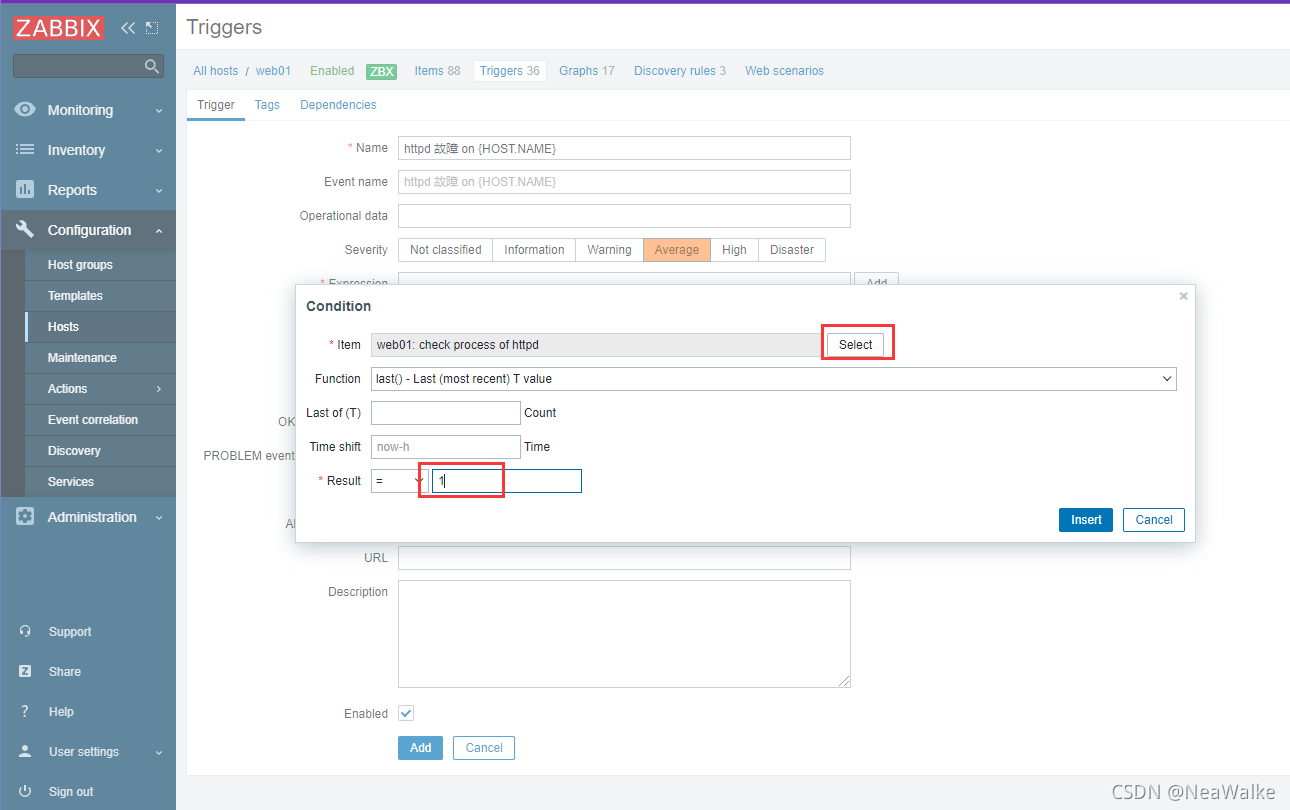Screen dimensions: 1290x810
Task: Open Maintenance in sidebar
Action: pyautogui.click(x=100, y=358)
